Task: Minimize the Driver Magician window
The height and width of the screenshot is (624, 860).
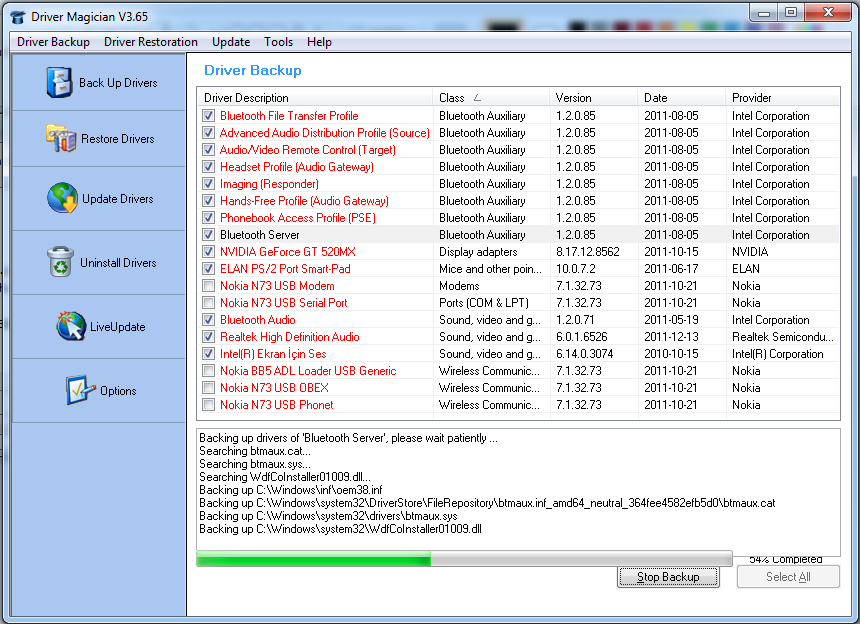Action: tap(763, 13)
